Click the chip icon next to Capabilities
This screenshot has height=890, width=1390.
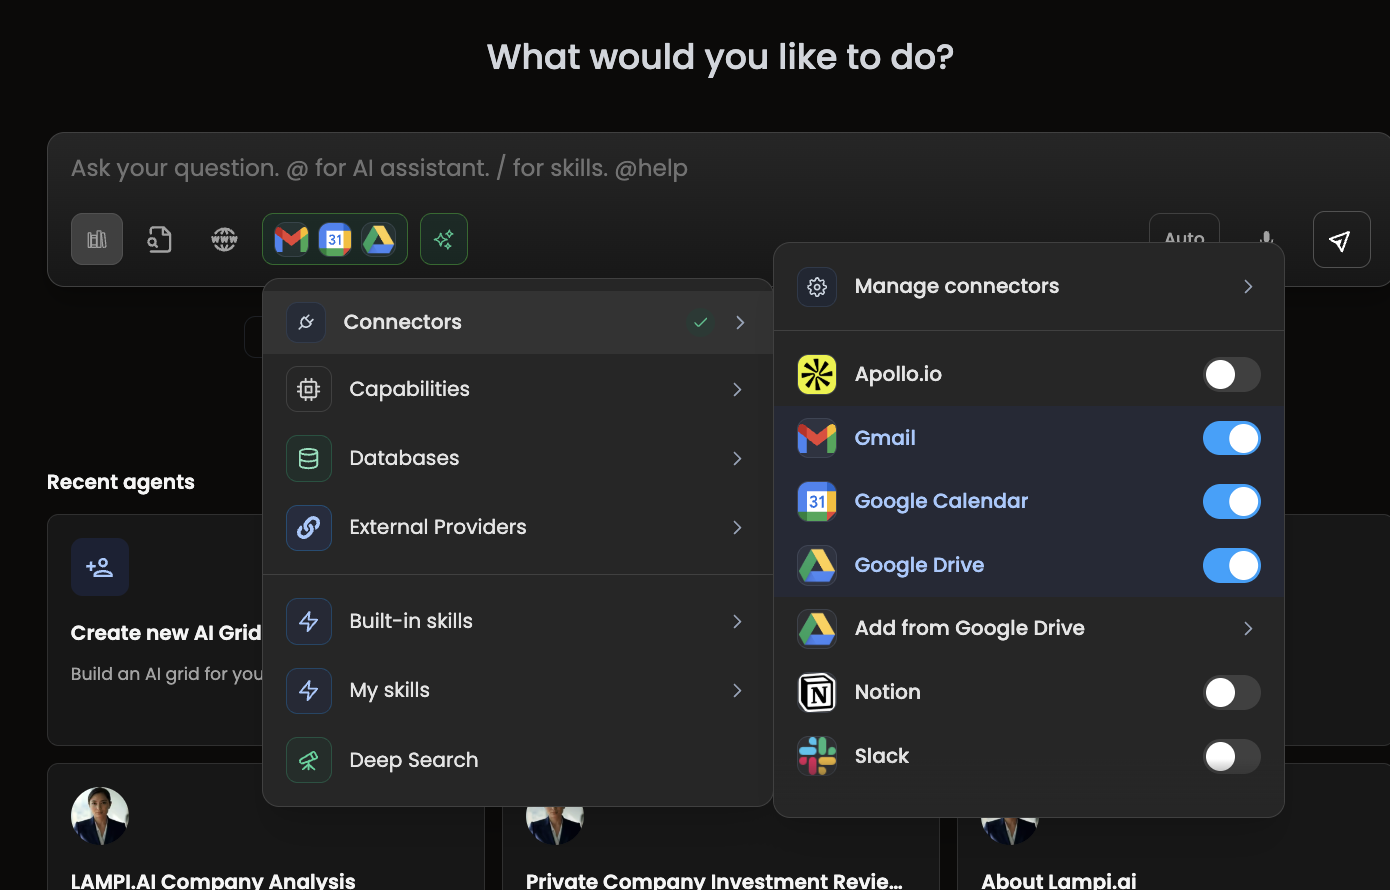(x=309, y=389)
